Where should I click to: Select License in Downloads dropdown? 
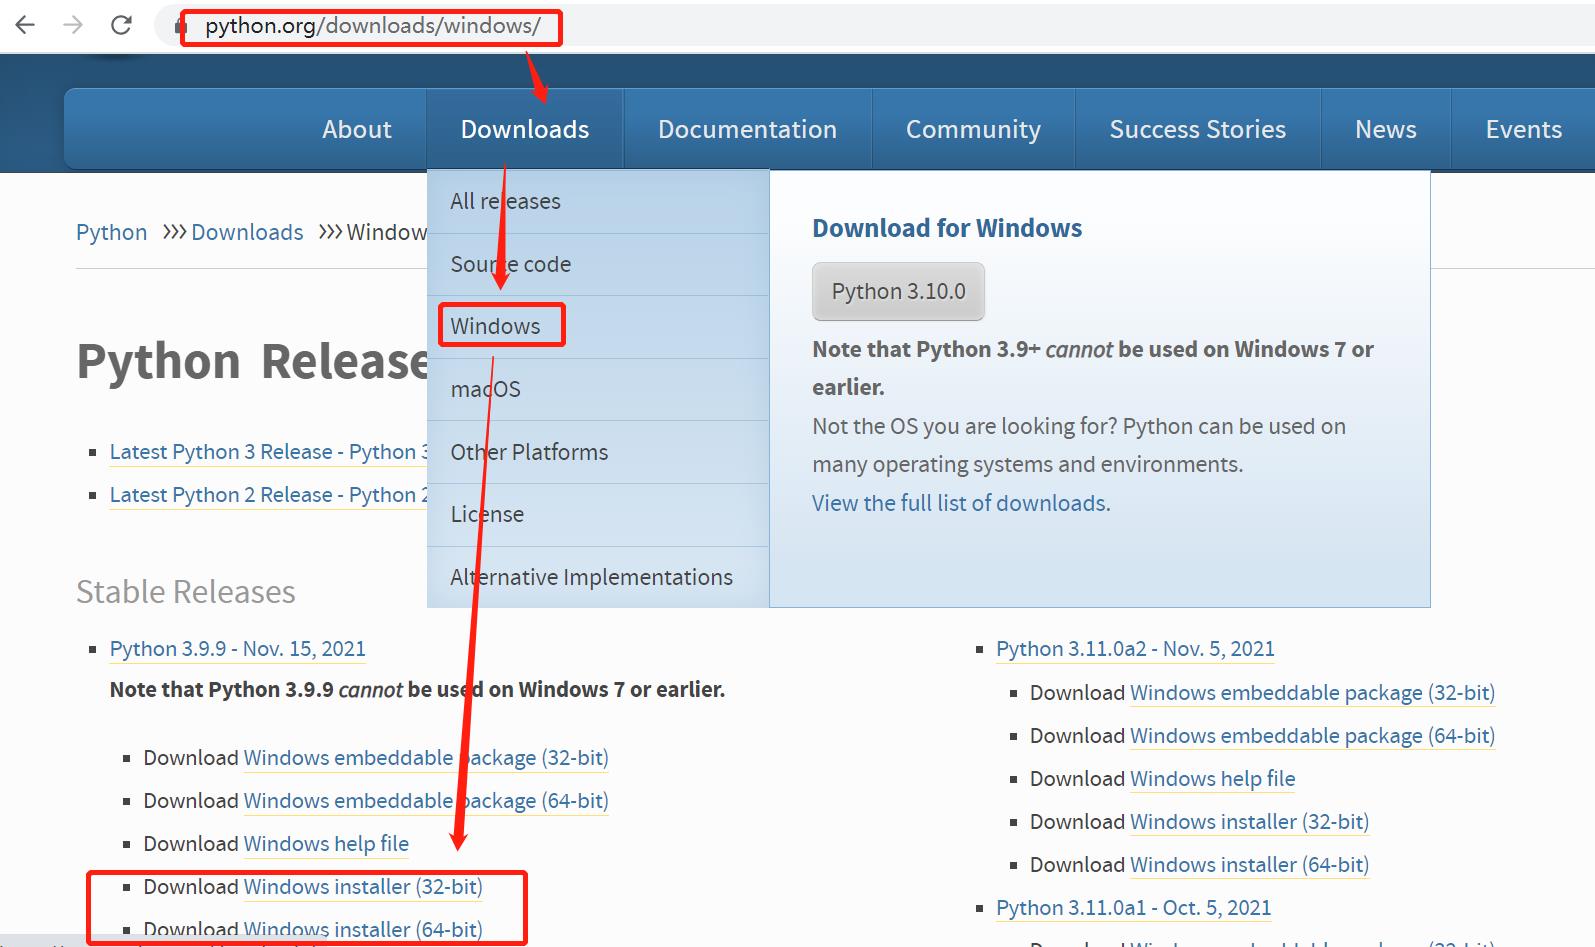click(598, 514)
